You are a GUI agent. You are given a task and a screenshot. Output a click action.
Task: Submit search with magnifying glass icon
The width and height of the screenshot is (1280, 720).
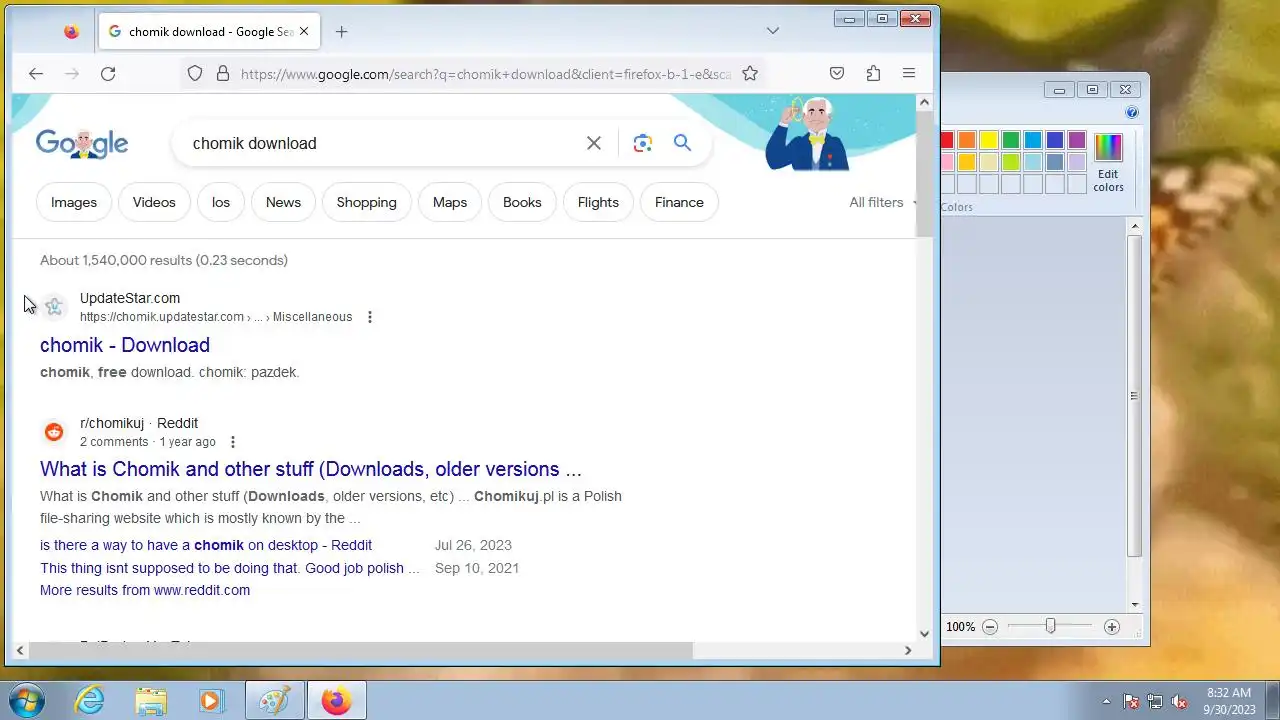[682, 143]
